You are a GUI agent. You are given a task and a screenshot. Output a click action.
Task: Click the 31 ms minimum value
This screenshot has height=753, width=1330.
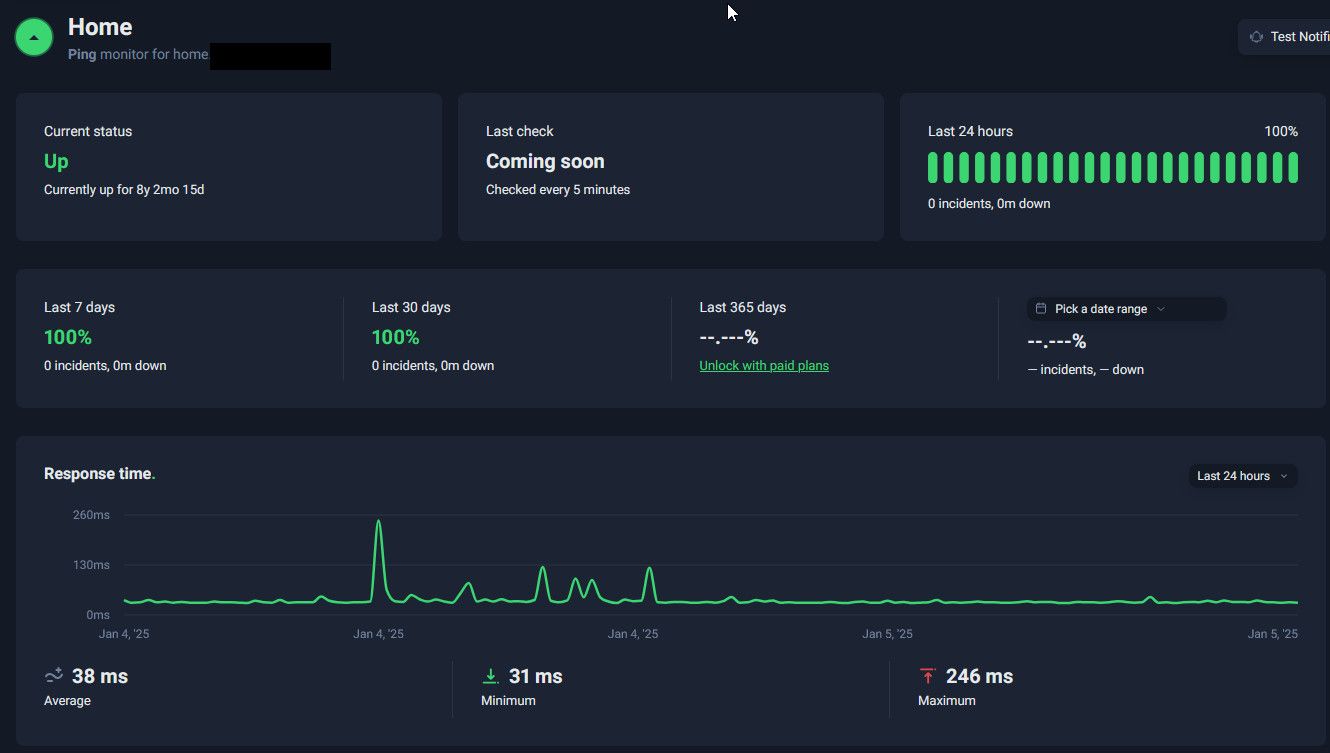coord(536,676)
